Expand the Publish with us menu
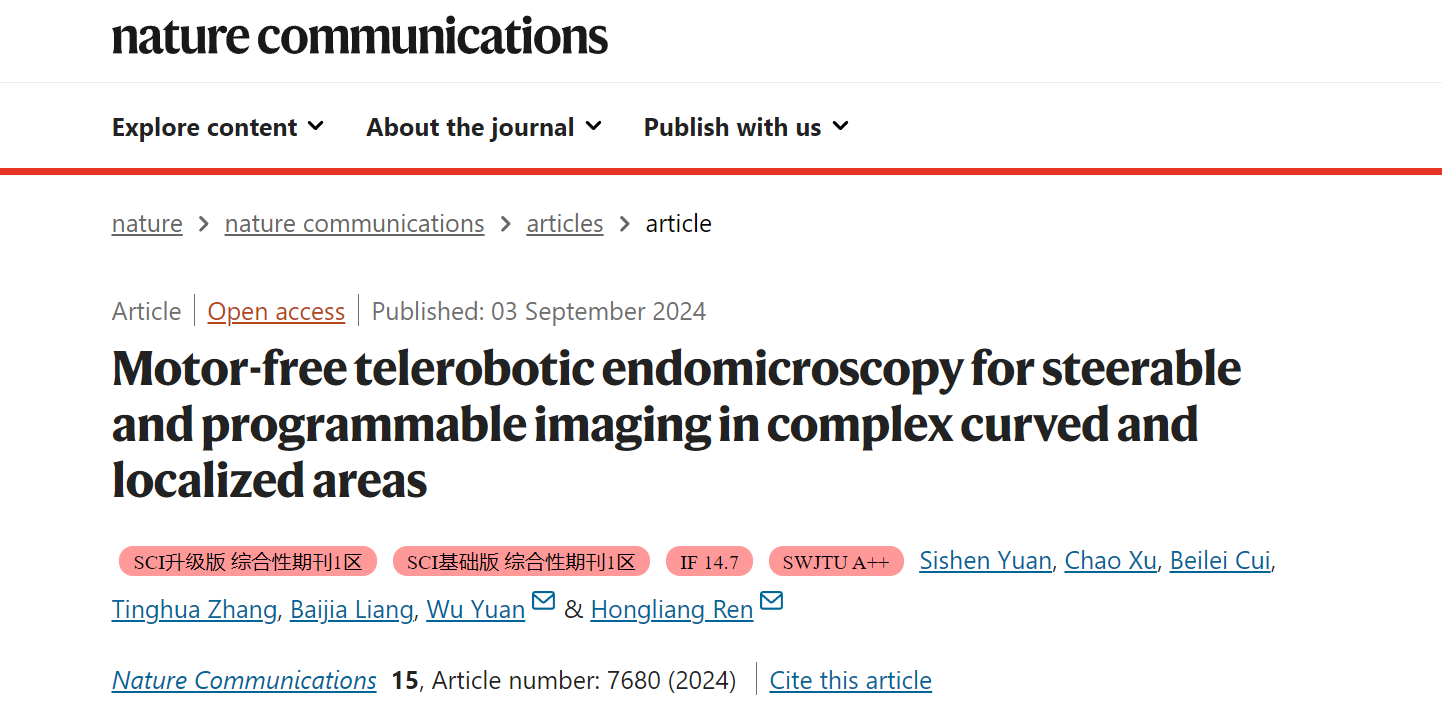The width and height of the screenshot is (1442, 721). coord(746,127)
